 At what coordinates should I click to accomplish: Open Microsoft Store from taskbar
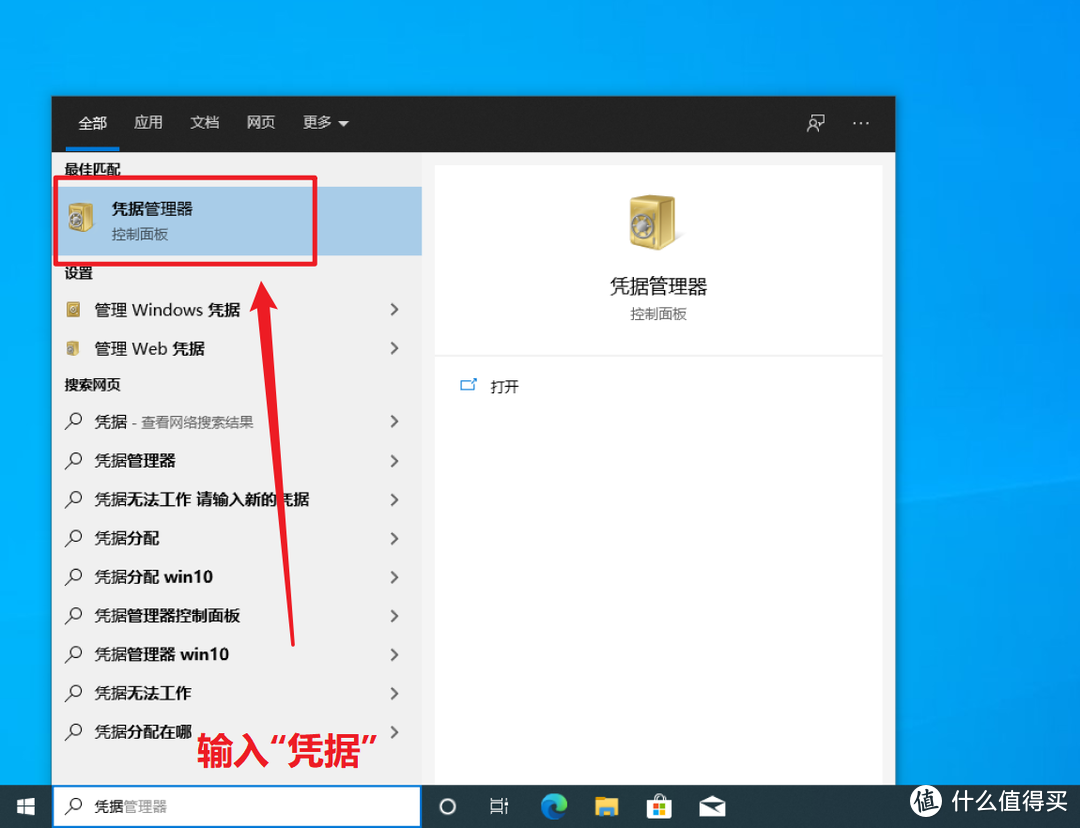[659, 806]
